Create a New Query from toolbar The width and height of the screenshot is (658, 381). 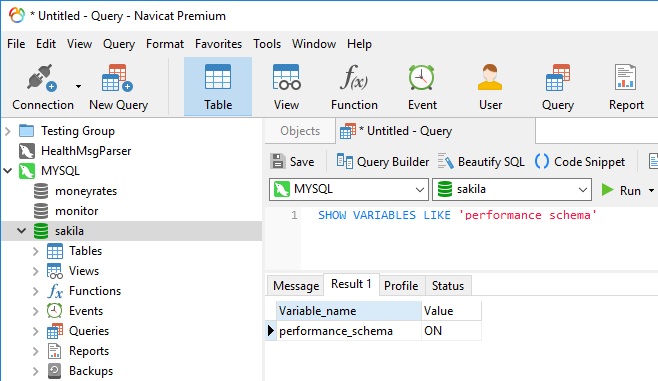(118, 87)
